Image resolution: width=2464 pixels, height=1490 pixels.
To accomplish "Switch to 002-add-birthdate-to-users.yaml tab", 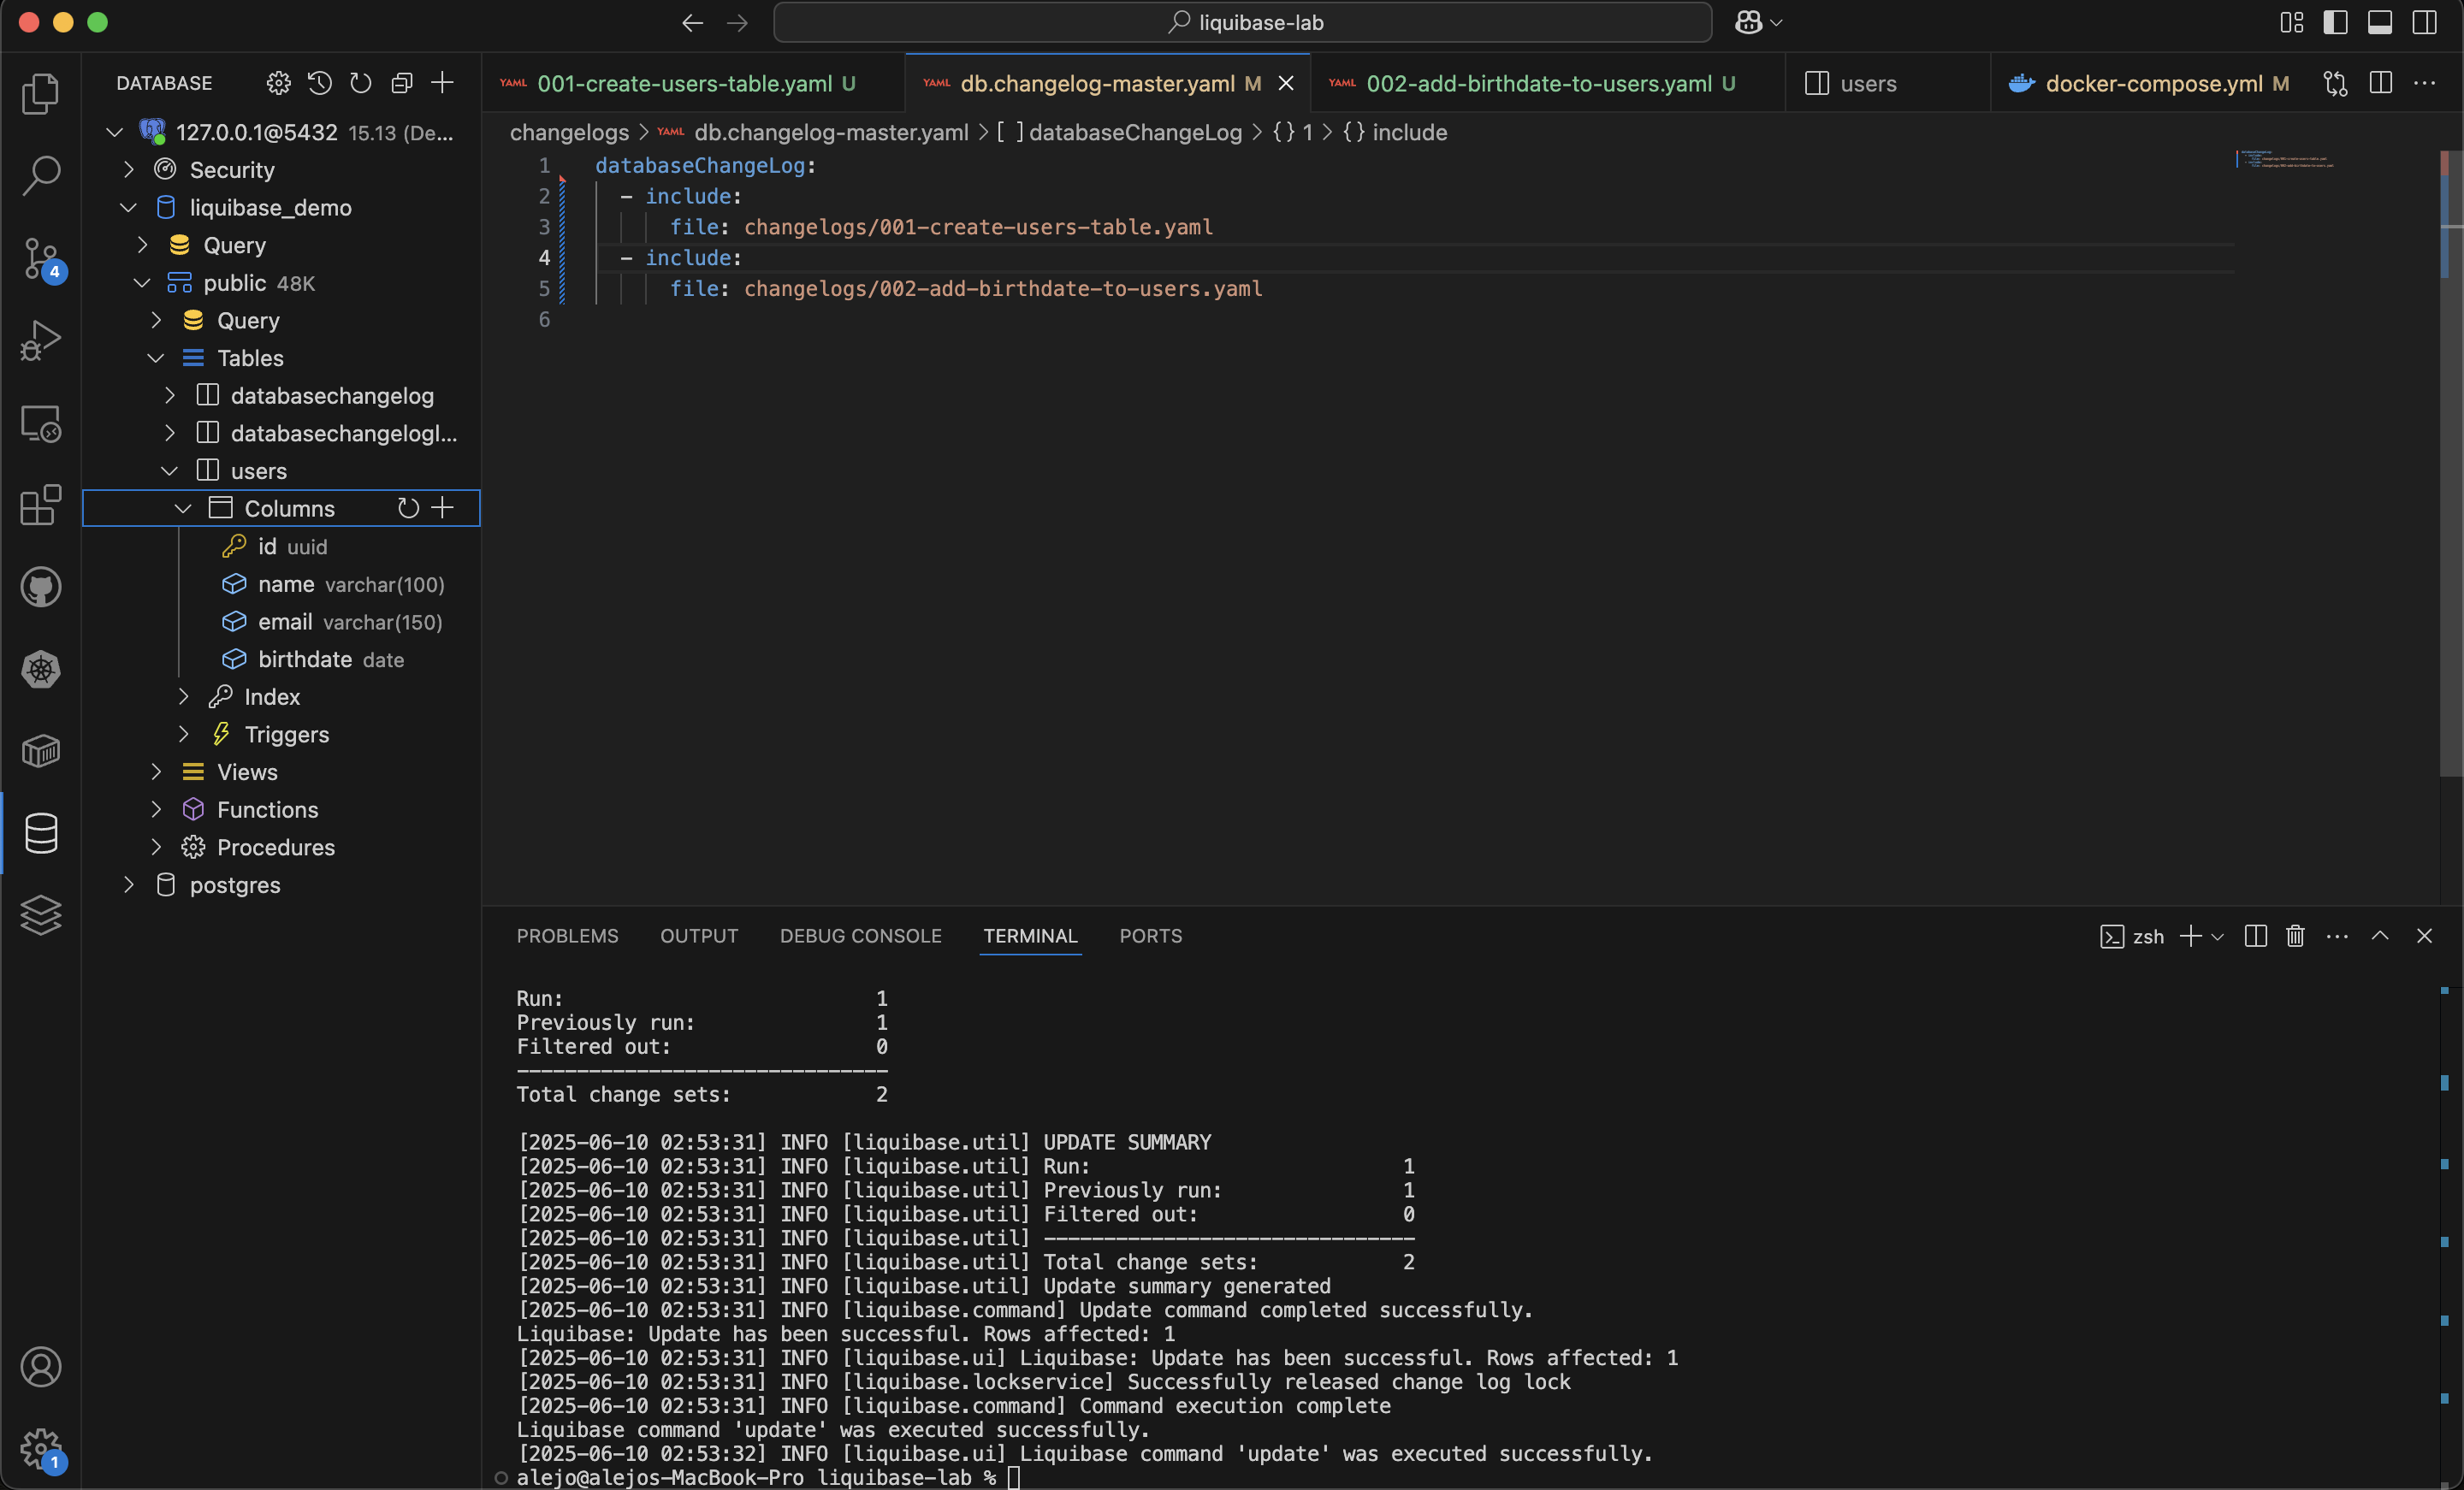I will coord(1546,84).
